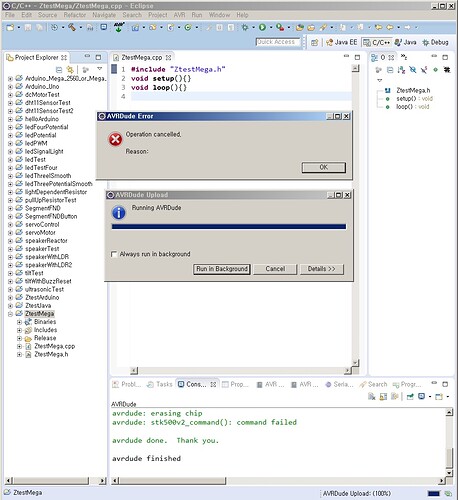This screenshot has width=458, height=500.
Task: Click Display Selected Console icon
Action: point(422,396)
